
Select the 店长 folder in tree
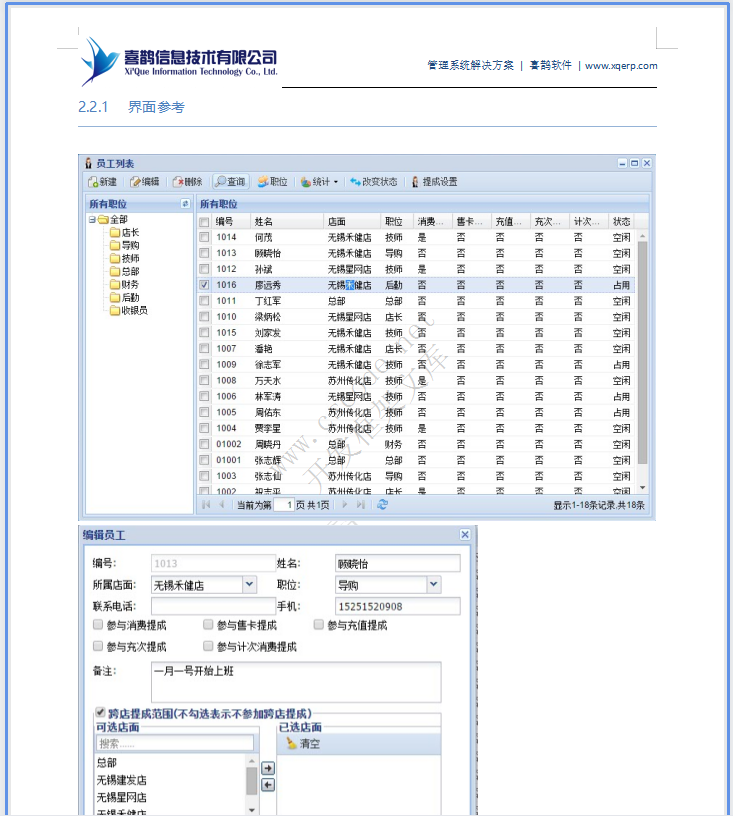125,233
